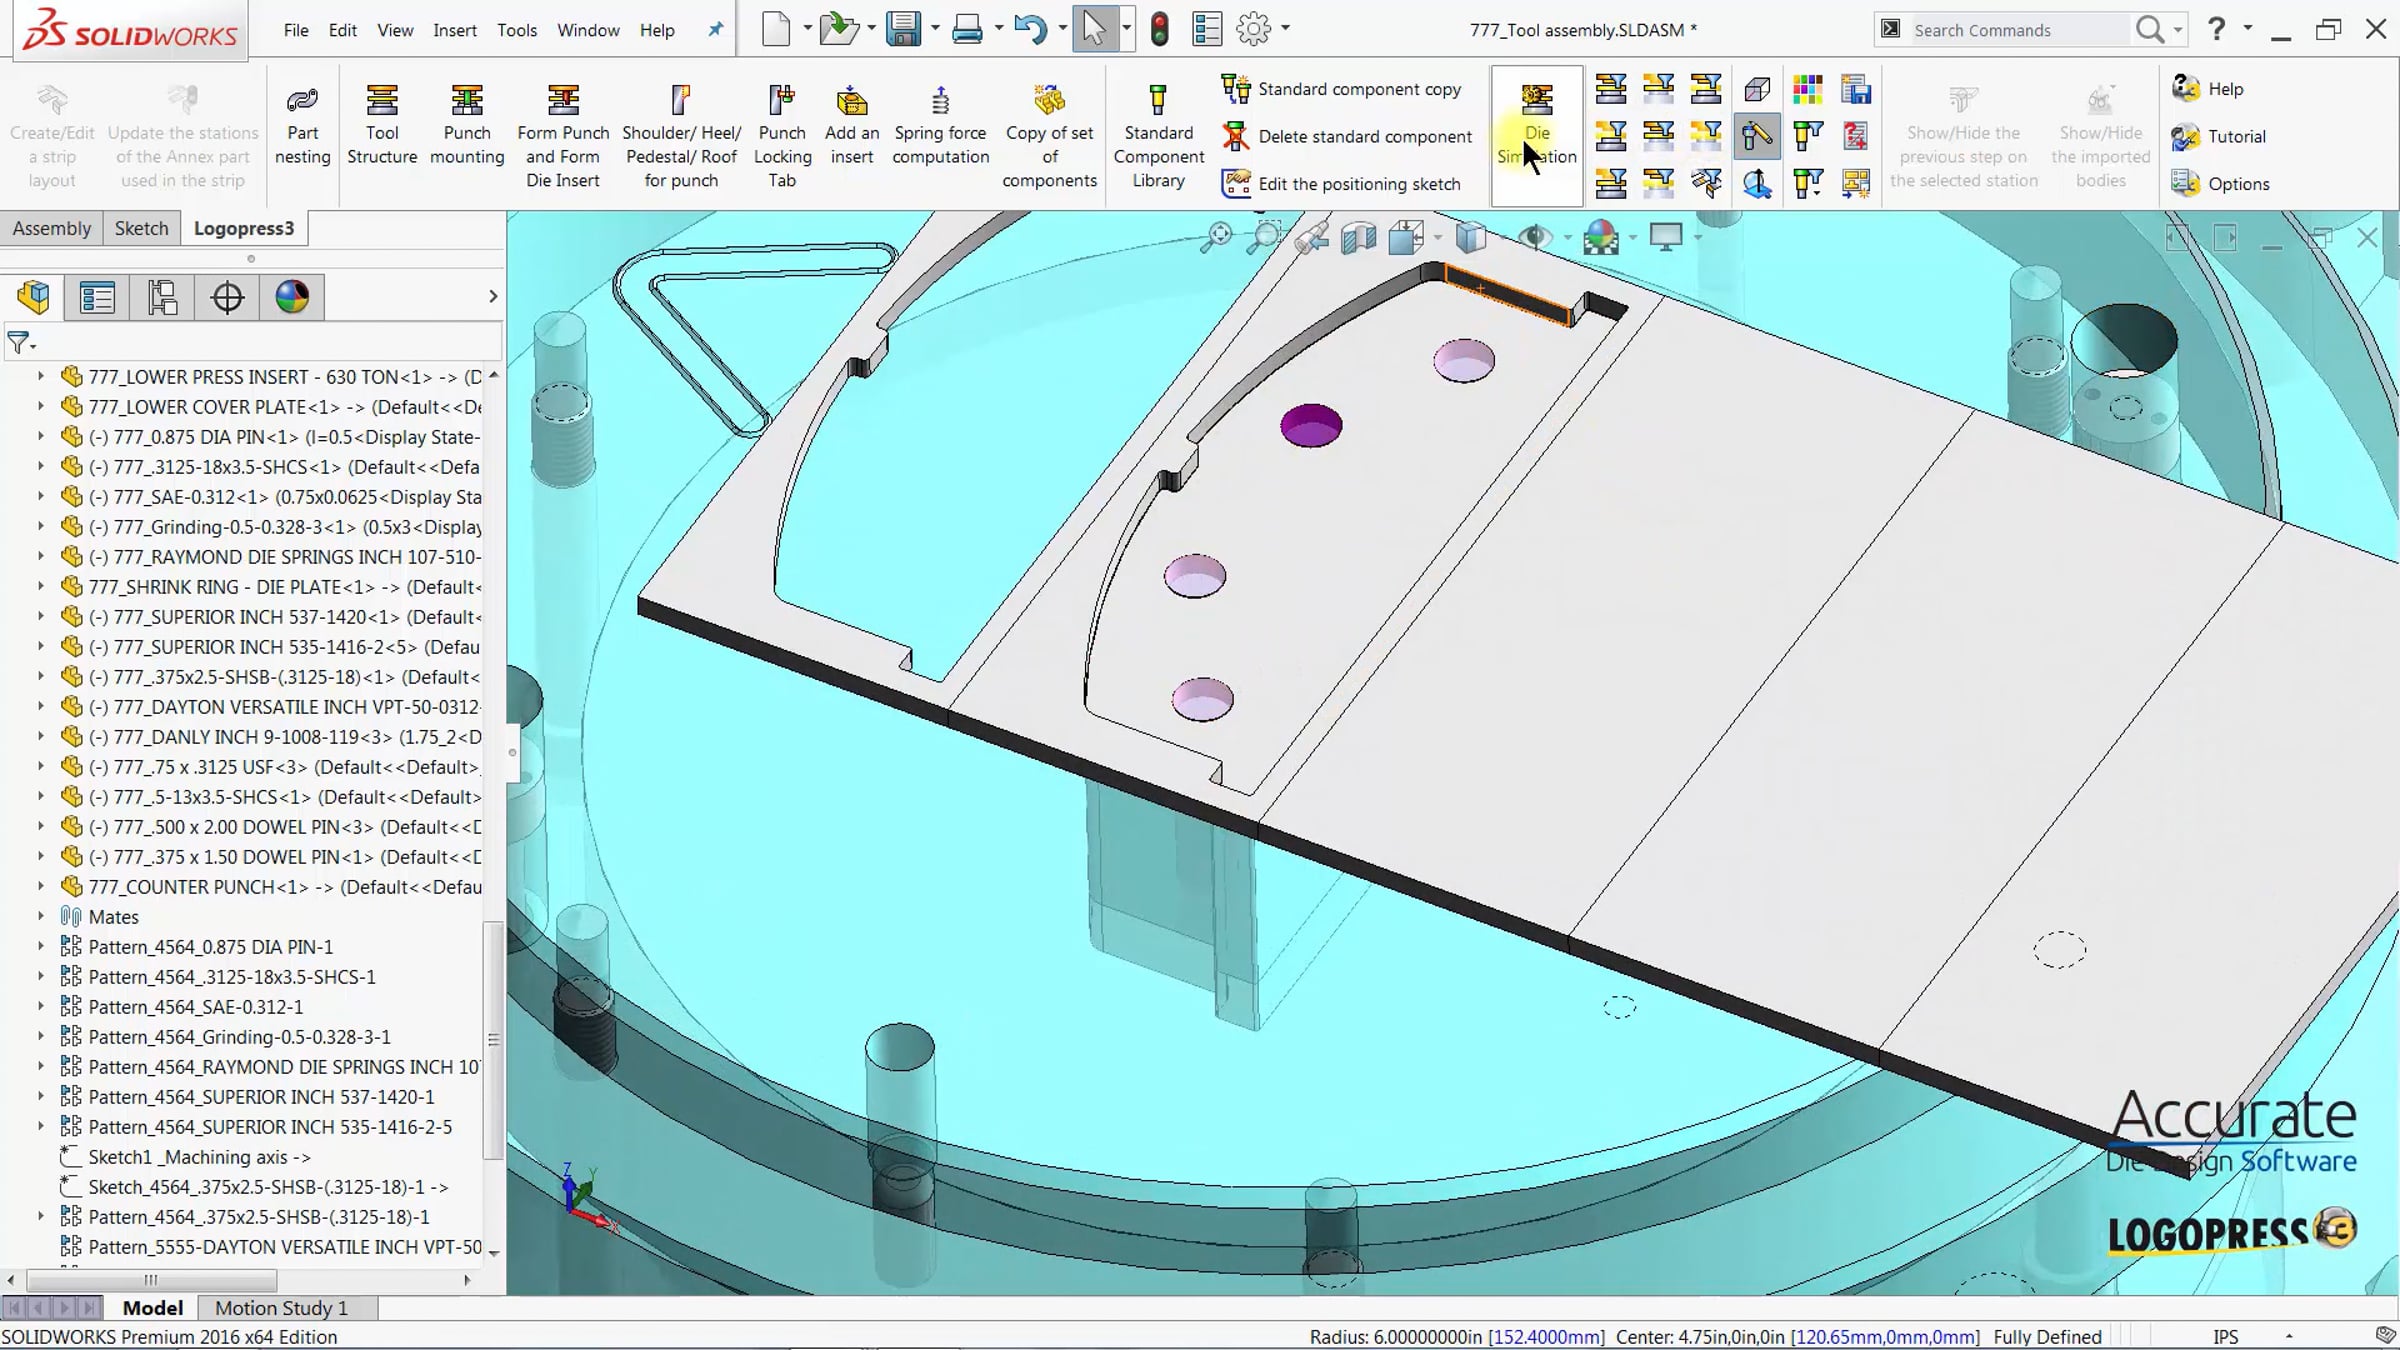Click the New document icon
The width and height of the screenshot is (2400, 1350).
coord(776,29)
